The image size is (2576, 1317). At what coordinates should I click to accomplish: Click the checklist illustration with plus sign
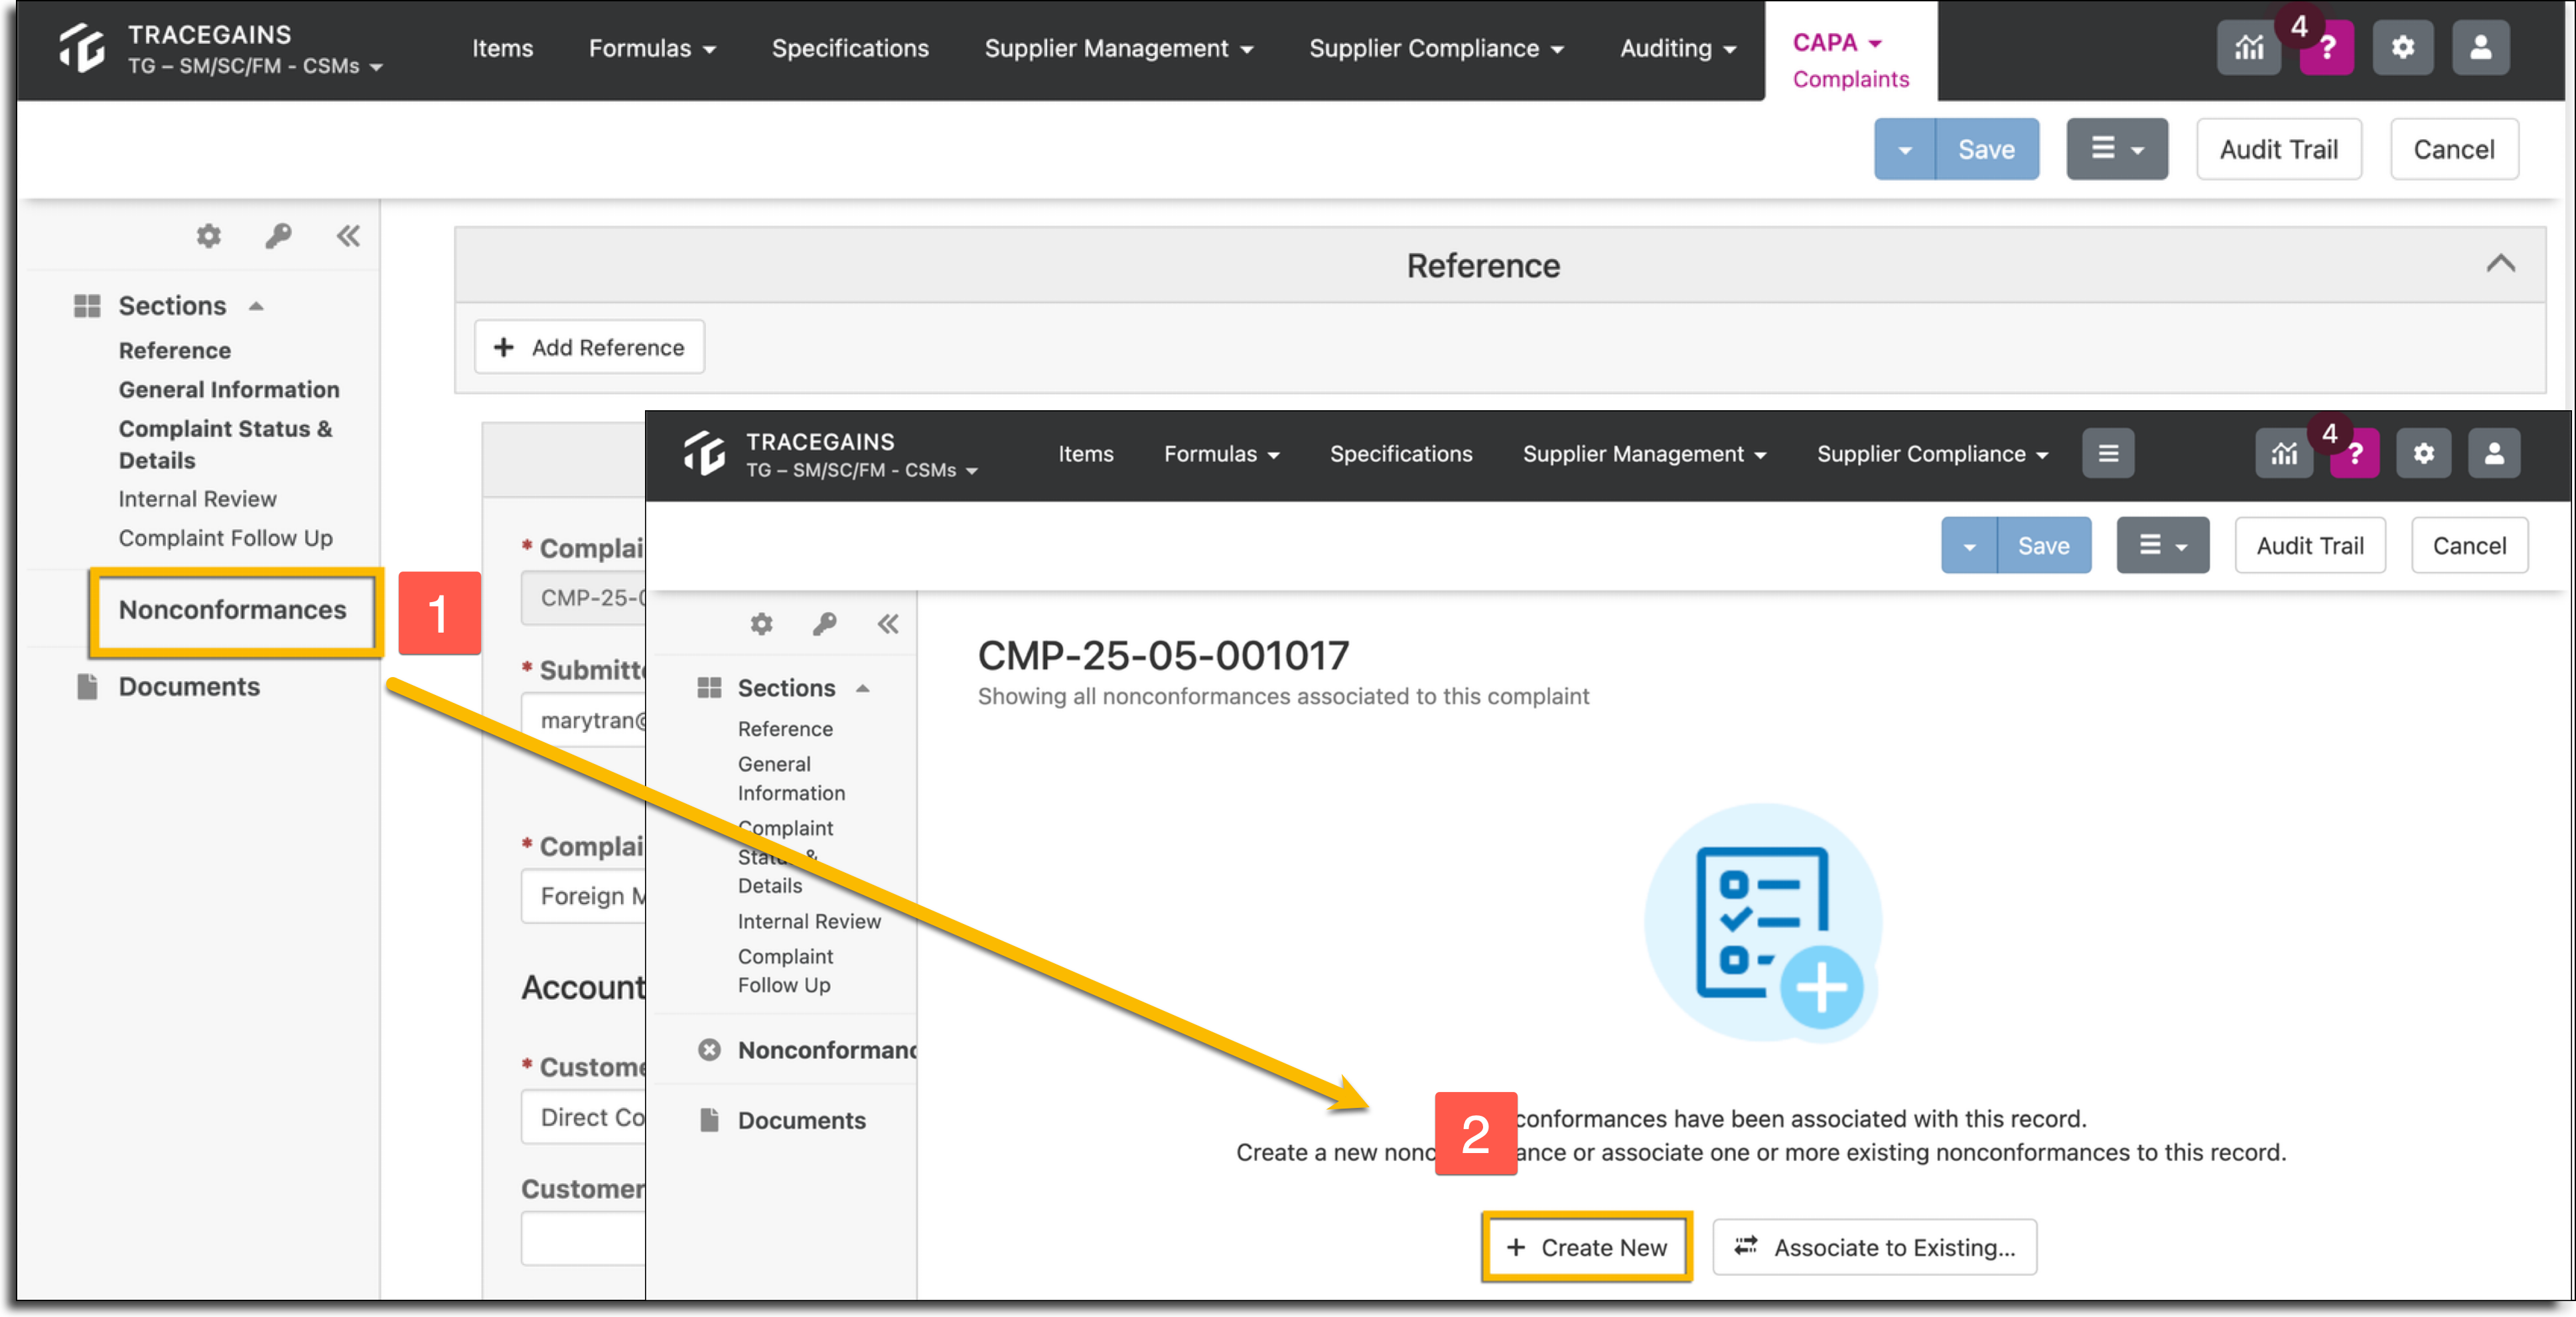tap(1763, 922)
